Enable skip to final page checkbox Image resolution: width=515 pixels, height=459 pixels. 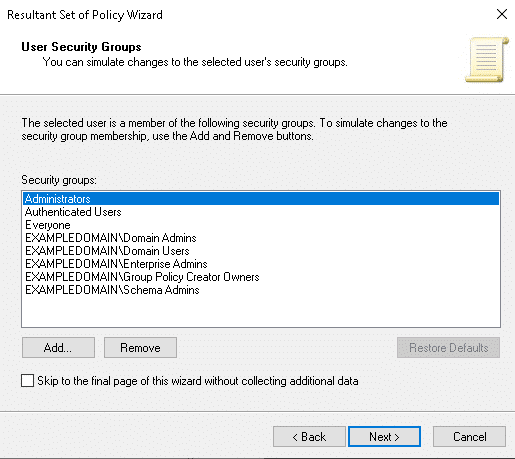point(27,380)
